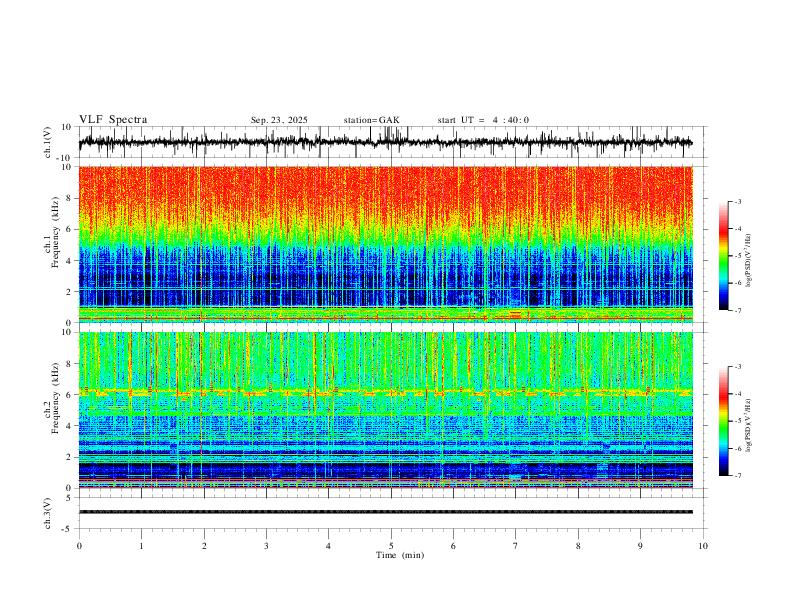792x612 pixels.
Task: Click the ch.2 spectrogram panel
Action: point(385,410)
